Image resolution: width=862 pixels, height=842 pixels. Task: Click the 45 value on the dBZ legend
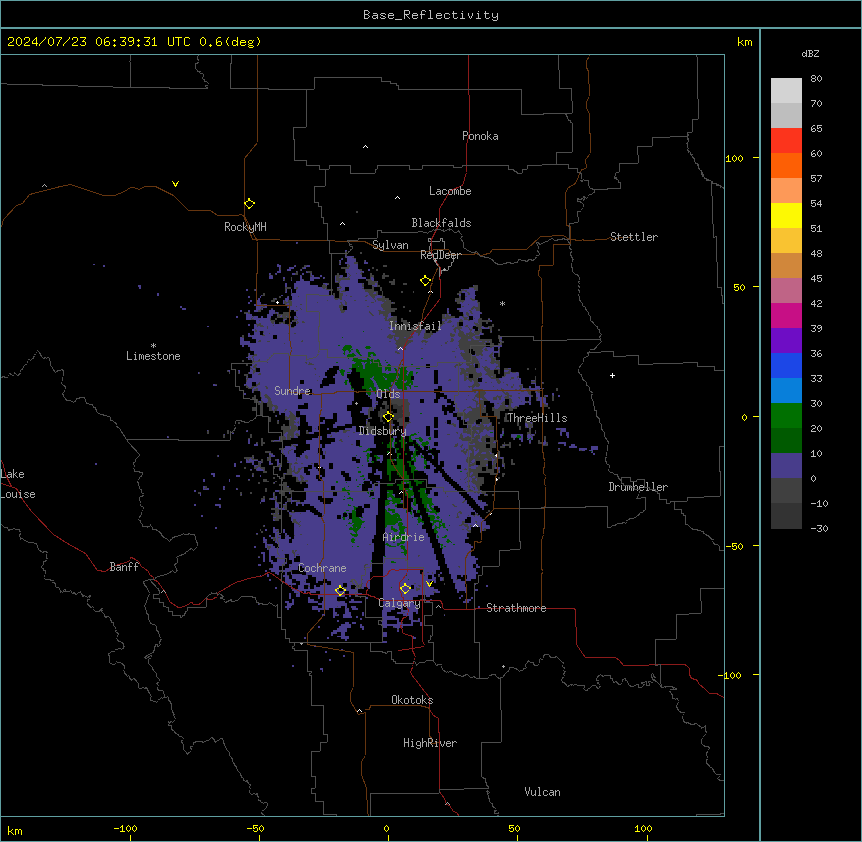(816, 279)
